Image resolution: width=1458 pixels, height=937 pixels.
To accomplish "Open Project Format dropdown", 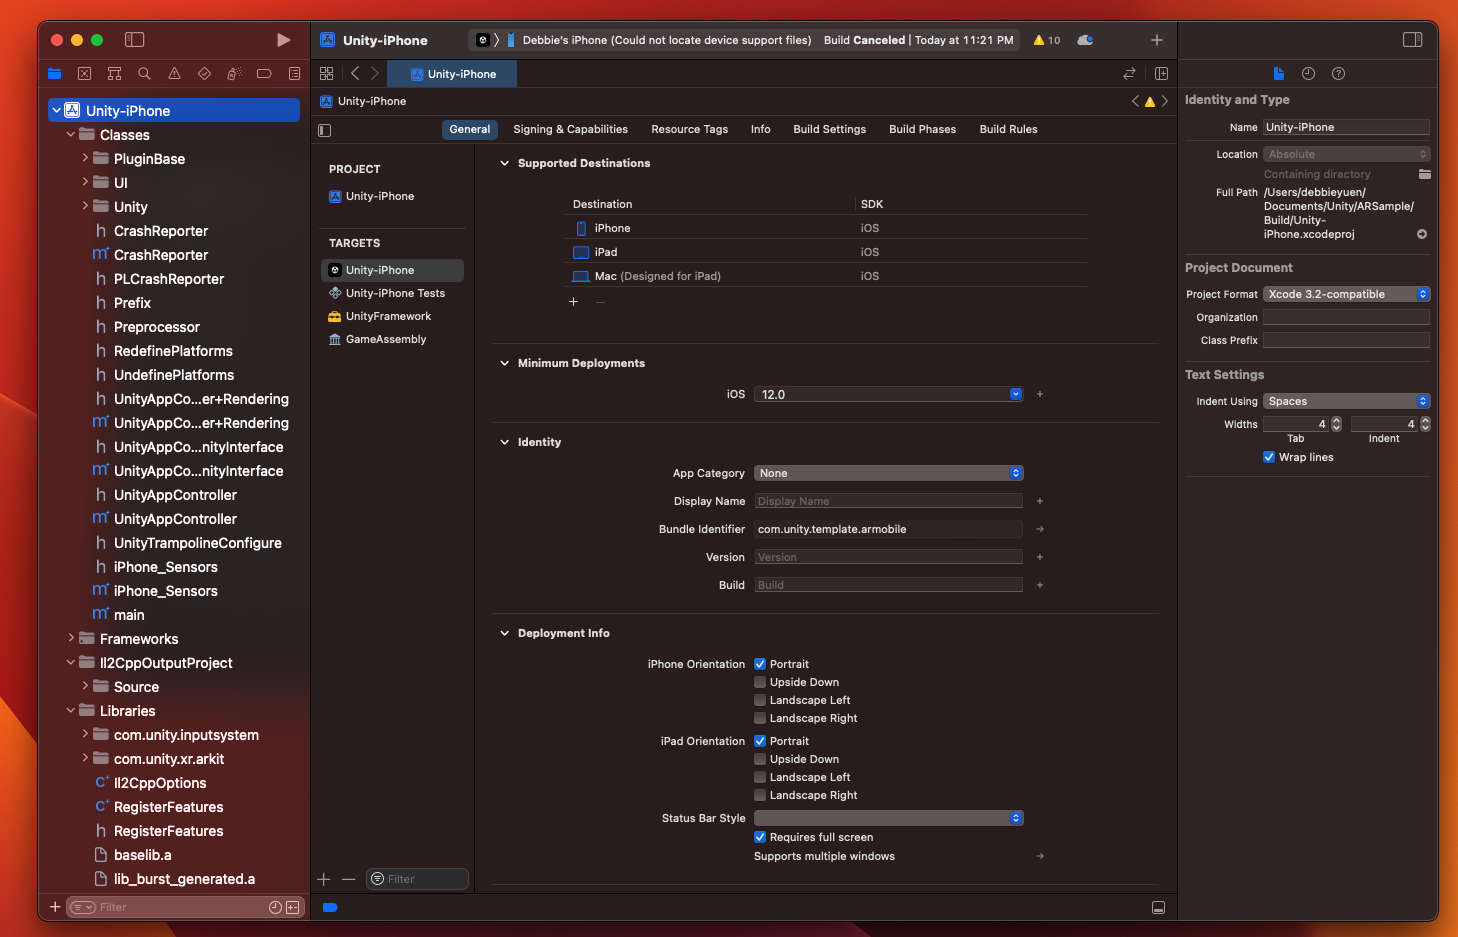I will tap(1347, 294).
